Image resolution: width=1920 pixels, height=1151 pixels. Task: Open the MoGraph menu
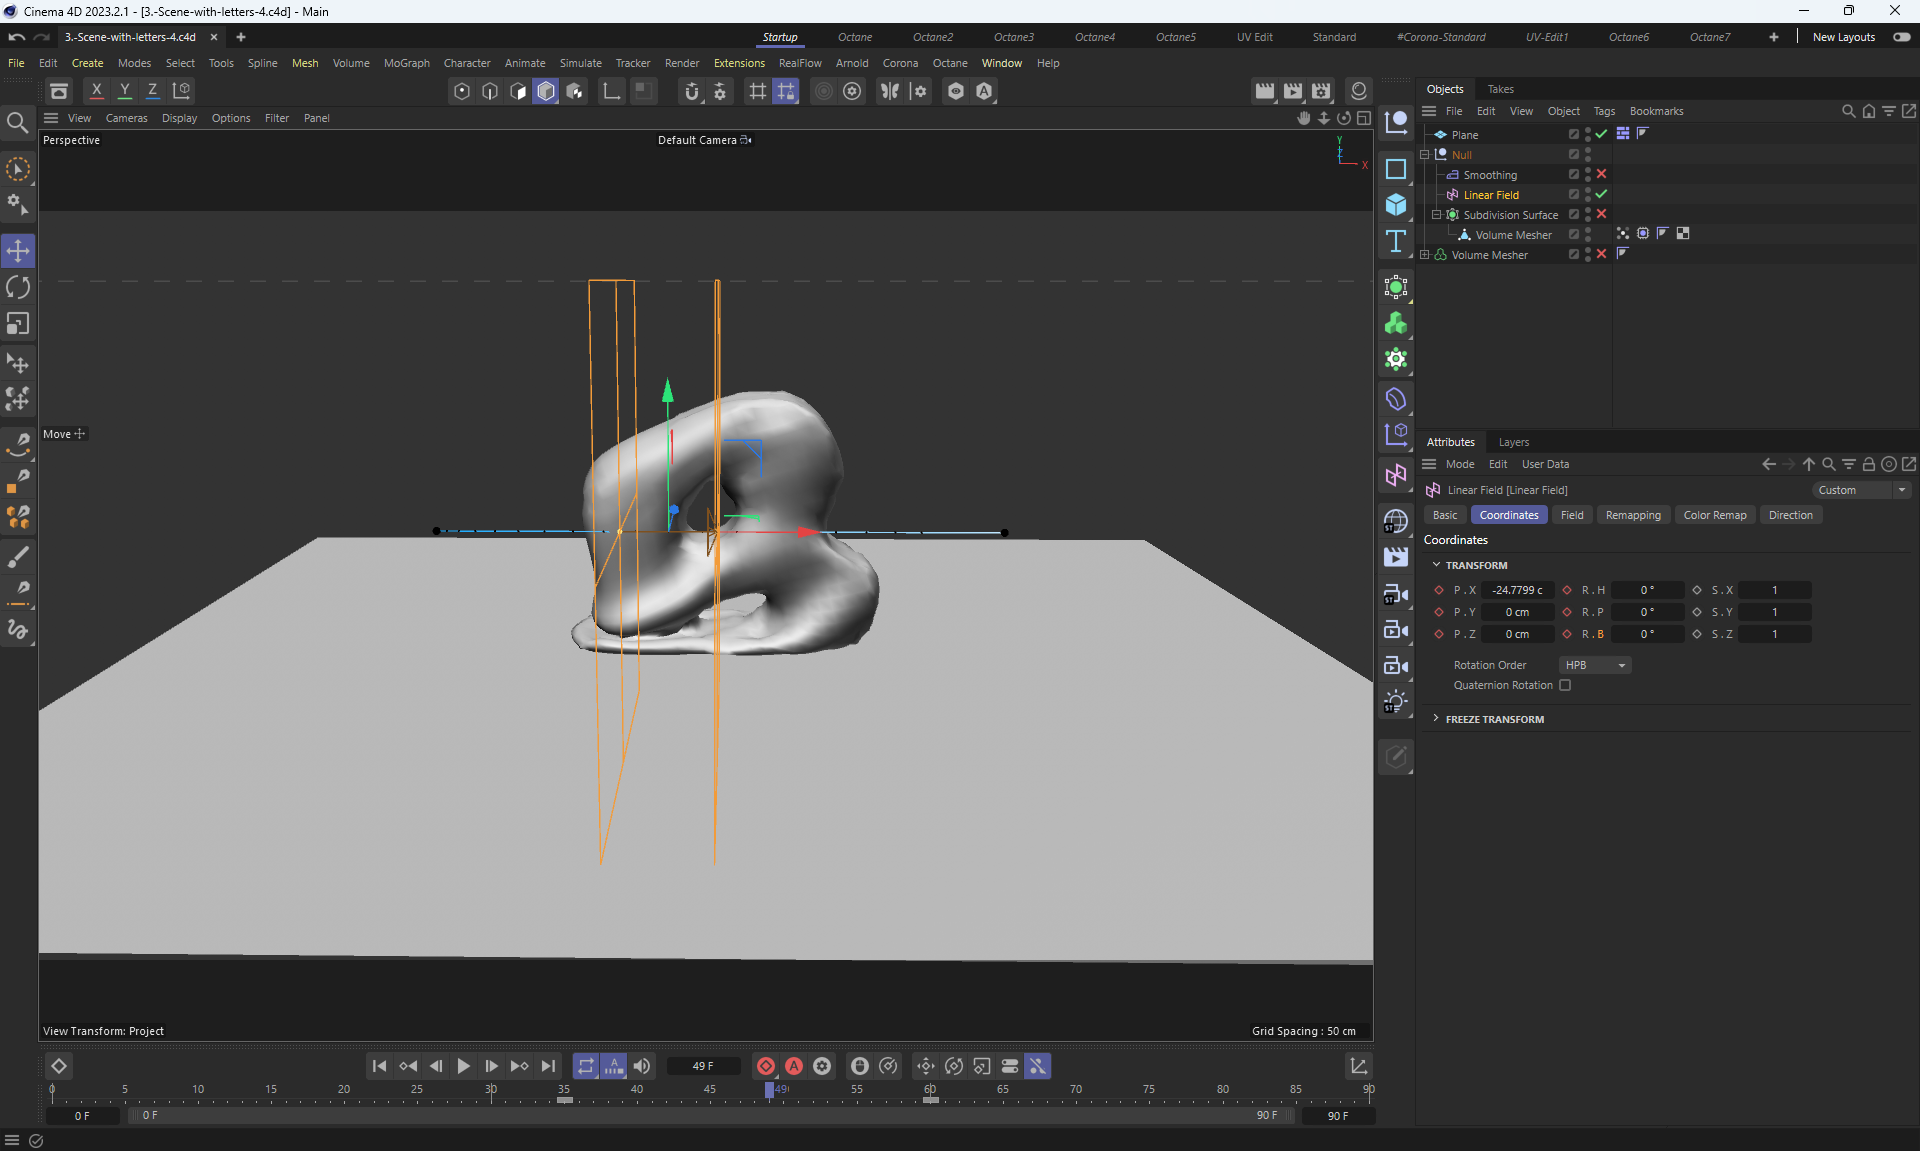tap(406, 63)
